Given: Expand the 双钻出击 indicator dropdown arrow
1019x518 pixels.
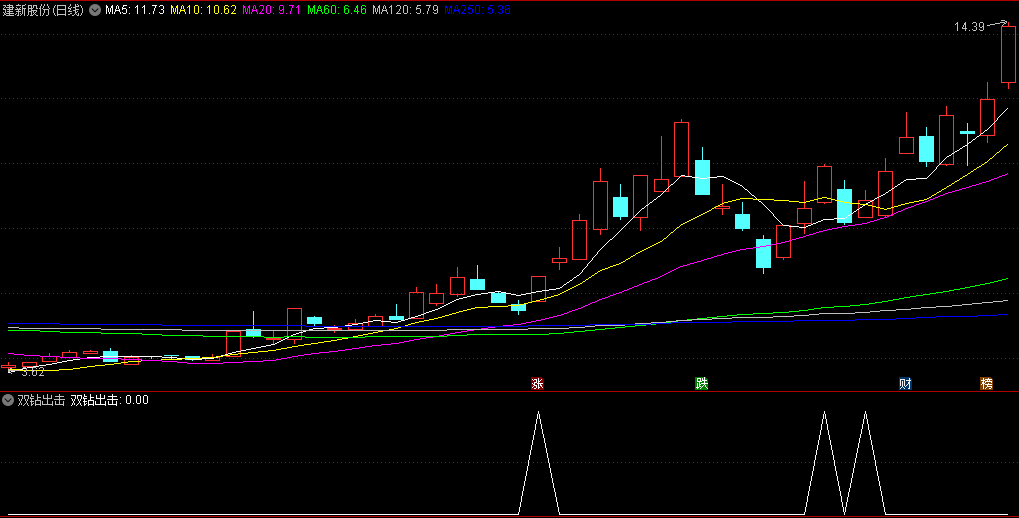Looking at the screenshot, I should (8, 400).
